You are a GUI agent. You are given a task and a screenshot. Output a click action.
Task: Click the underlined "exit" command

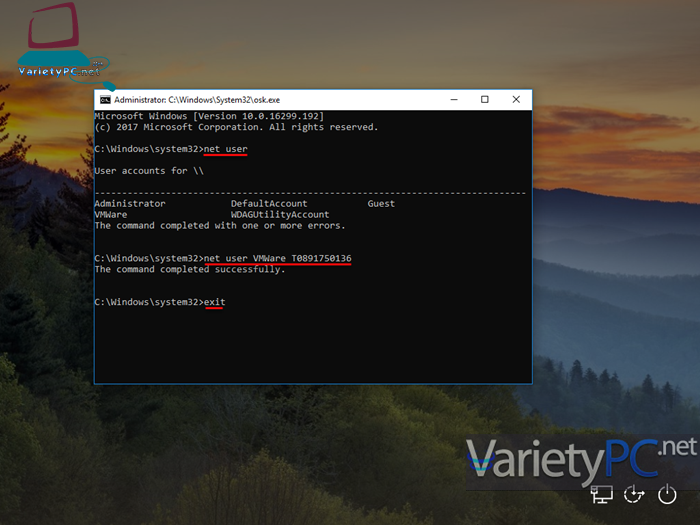(214, 302)
